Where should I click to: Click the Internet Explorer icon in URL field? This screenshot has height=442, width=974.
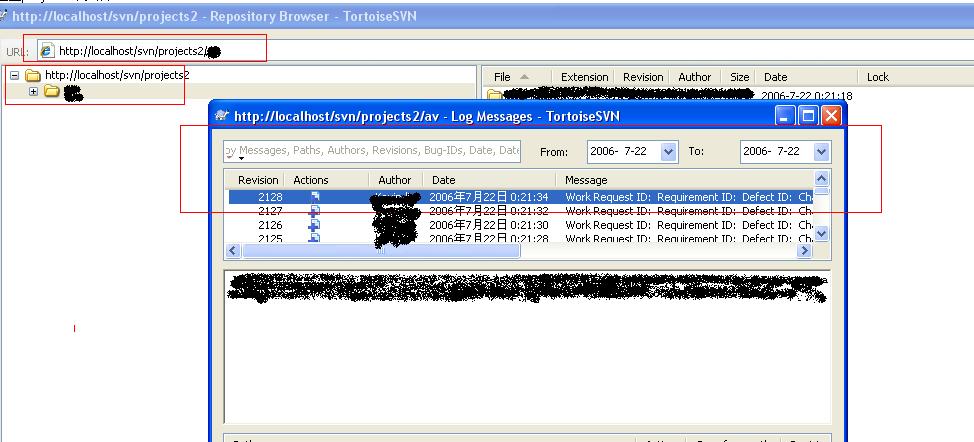click(x=47, y=51)
